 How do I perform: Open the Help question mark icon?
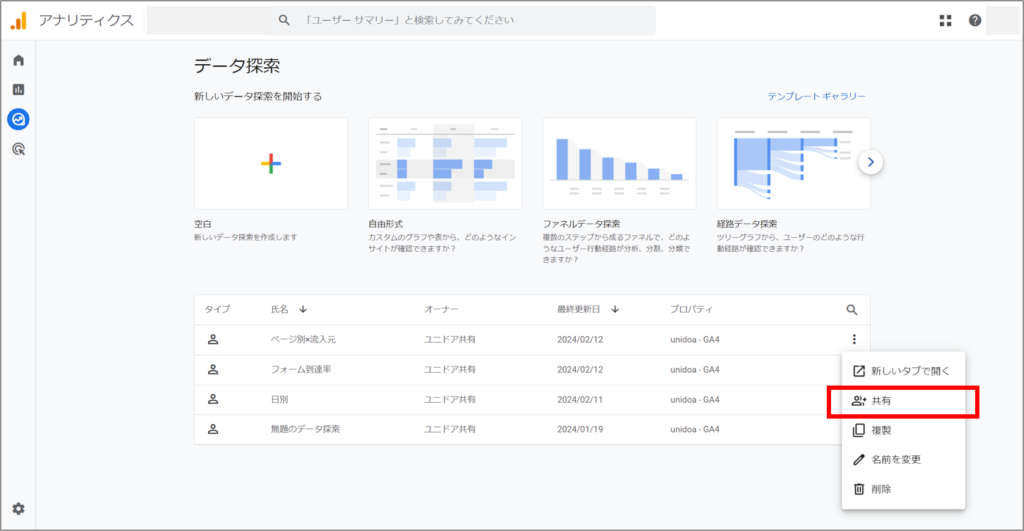tap(975, 21)
